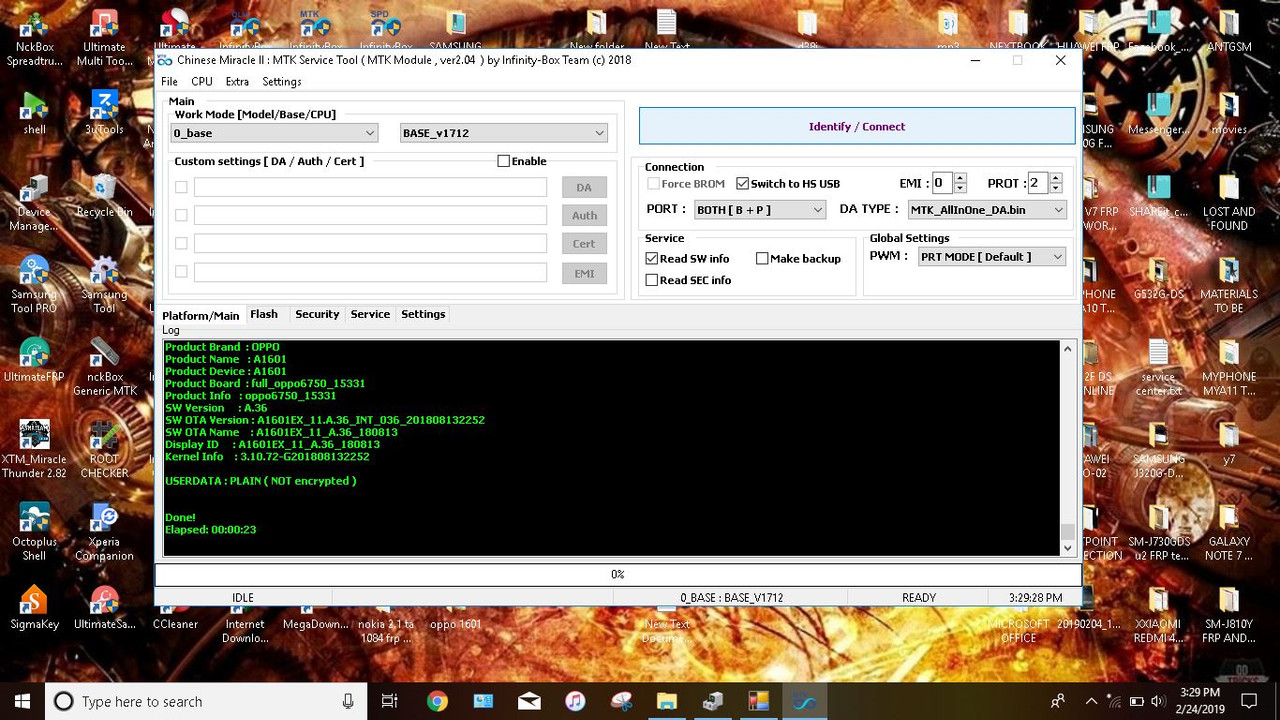Open the Mail app from taskbar
The image size is (1280, 720).
(x=529, y=701)
